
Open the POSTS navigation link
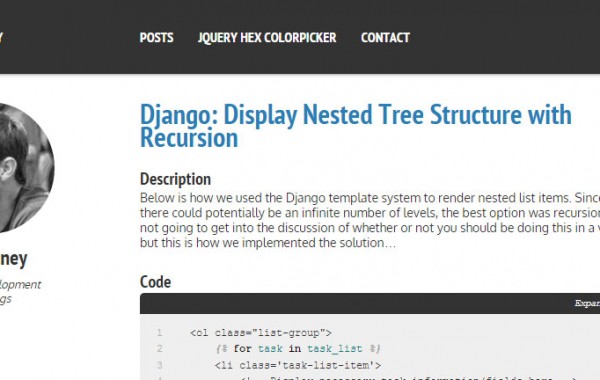[x=156, y=38]
